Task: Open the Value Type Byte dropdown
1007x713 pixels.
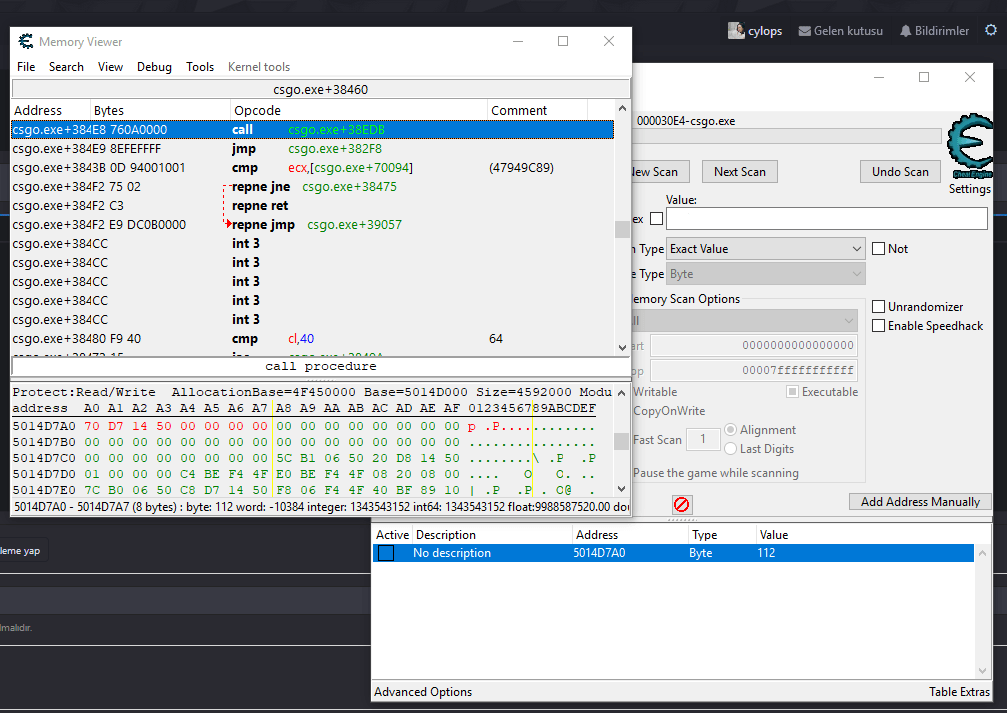Action: point(766,274)
